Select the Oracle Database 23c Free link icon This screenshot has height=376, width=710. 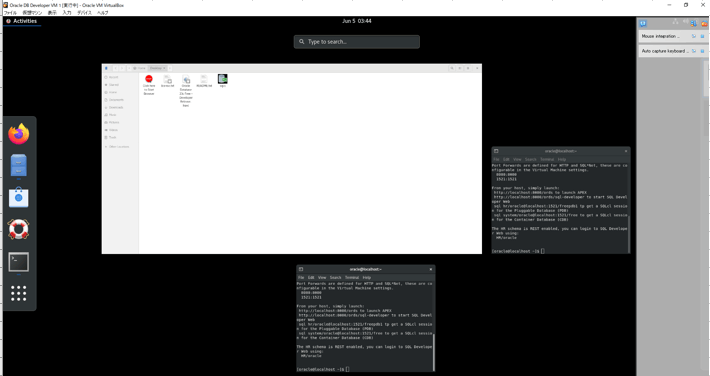pyautogui.click(x=186, y=80)
